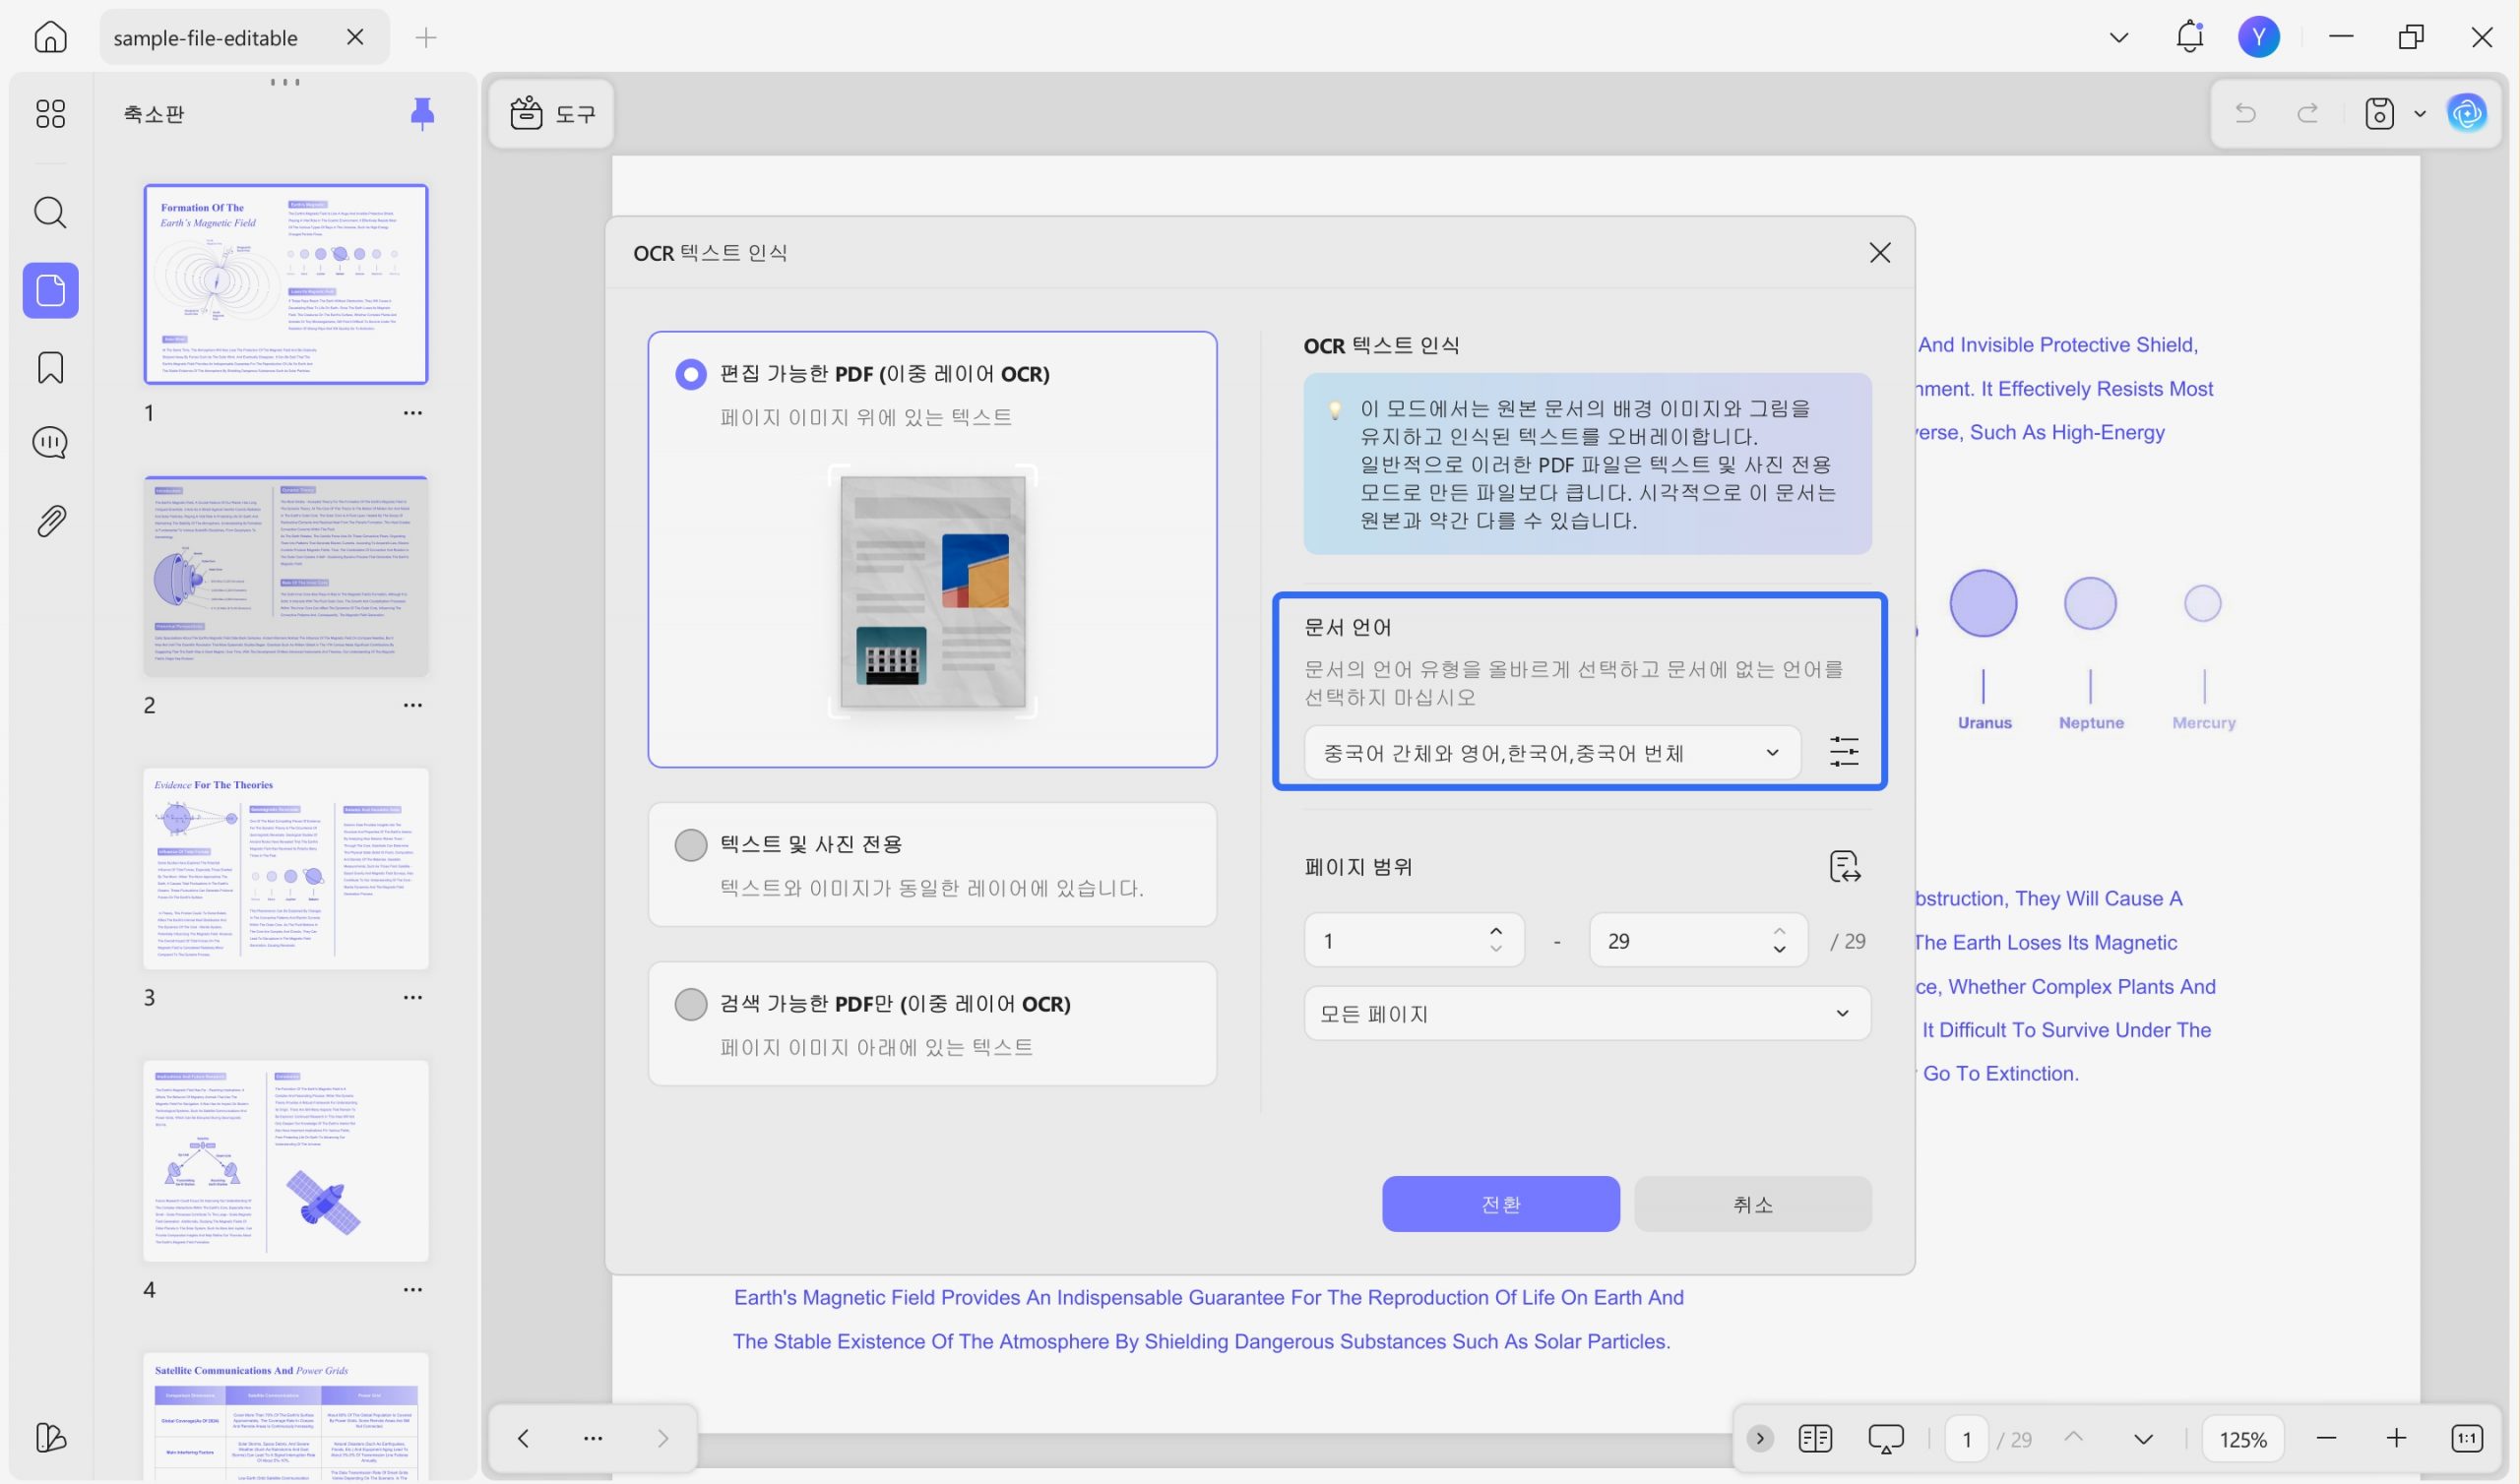The image size is (2520, 1484).
Task: Expand the save options arrow in toolbar
Action: [x=2419, y=114]
